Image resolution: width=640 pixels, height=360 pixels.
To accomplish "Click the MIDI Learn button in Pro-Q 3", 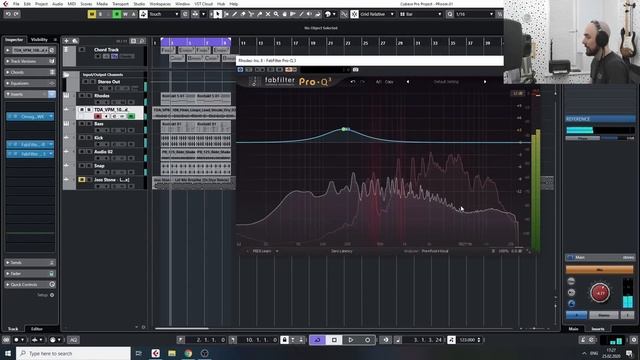I will click(262, 251).
